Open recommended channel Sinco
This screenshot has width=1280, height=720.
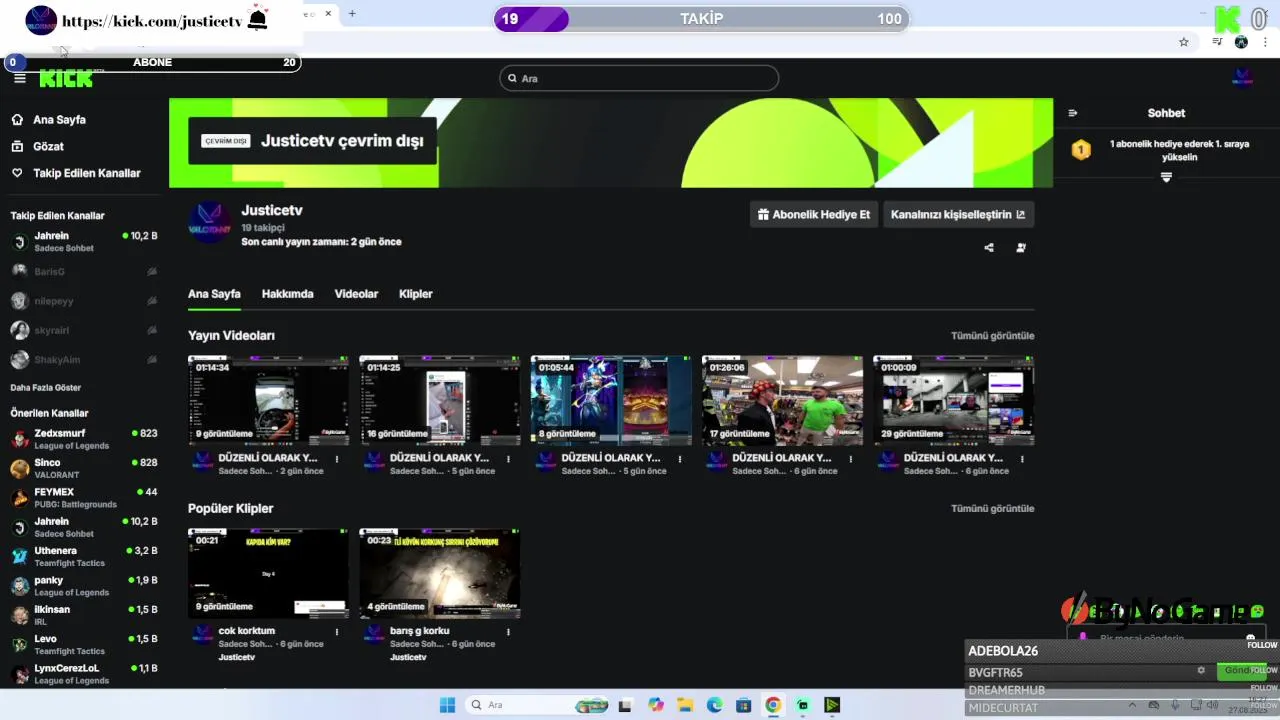click(x=84, y=468)
